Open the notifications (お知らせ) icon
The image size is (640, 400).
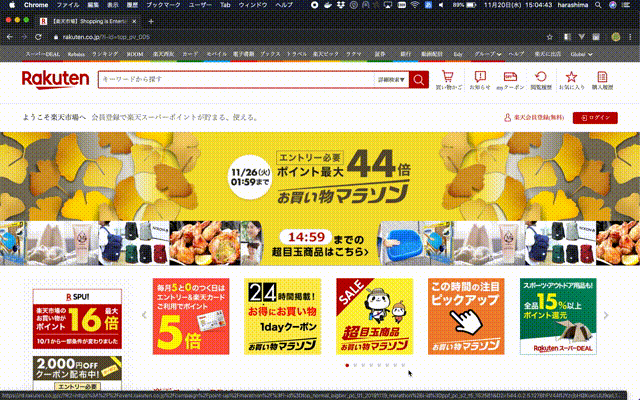pyautogui.click(x=480, y=80)
